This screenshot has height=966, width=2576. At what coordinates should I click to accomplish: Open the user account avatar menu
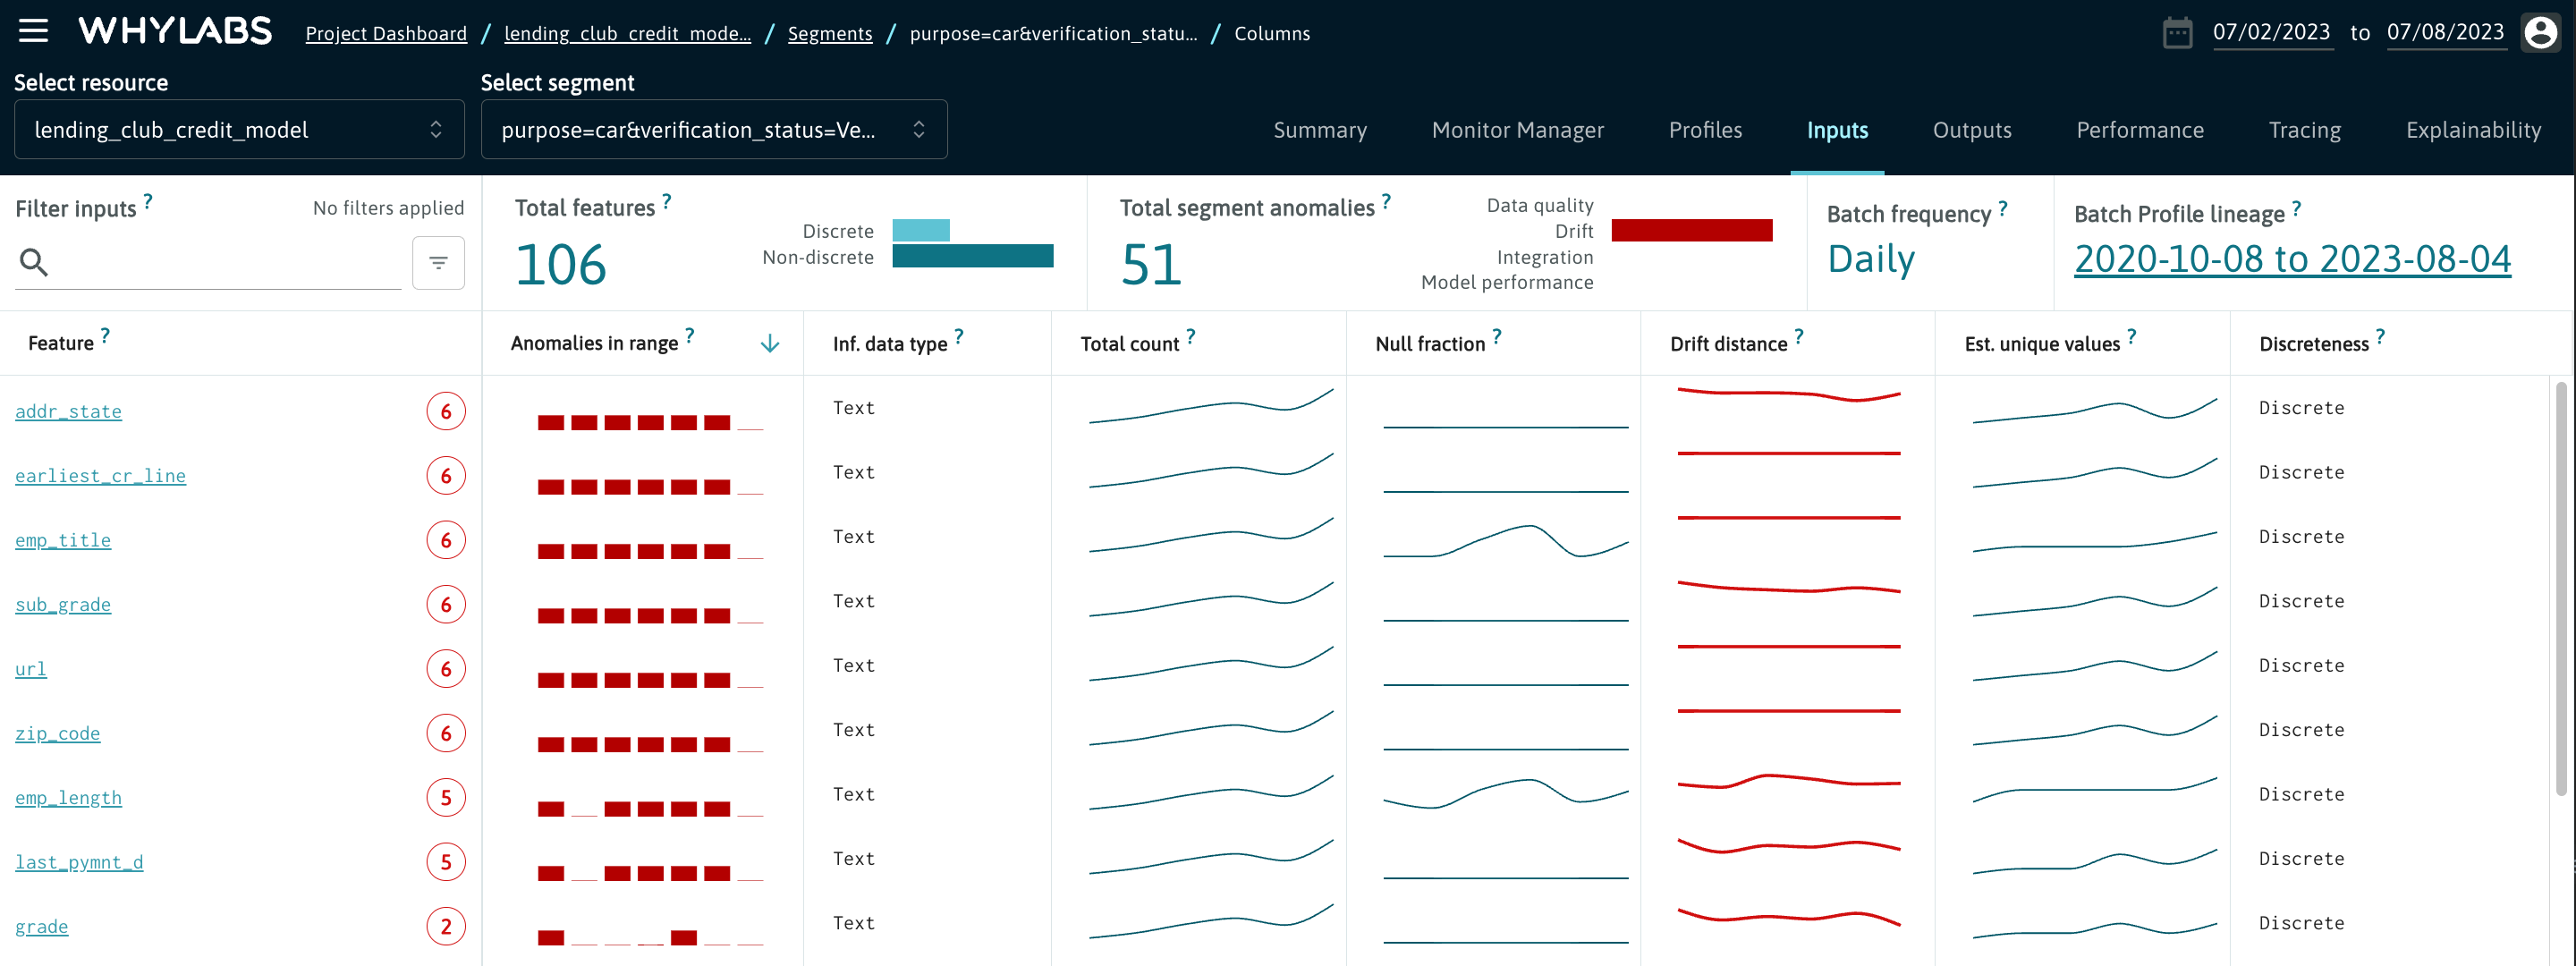tap(2540, 33)
